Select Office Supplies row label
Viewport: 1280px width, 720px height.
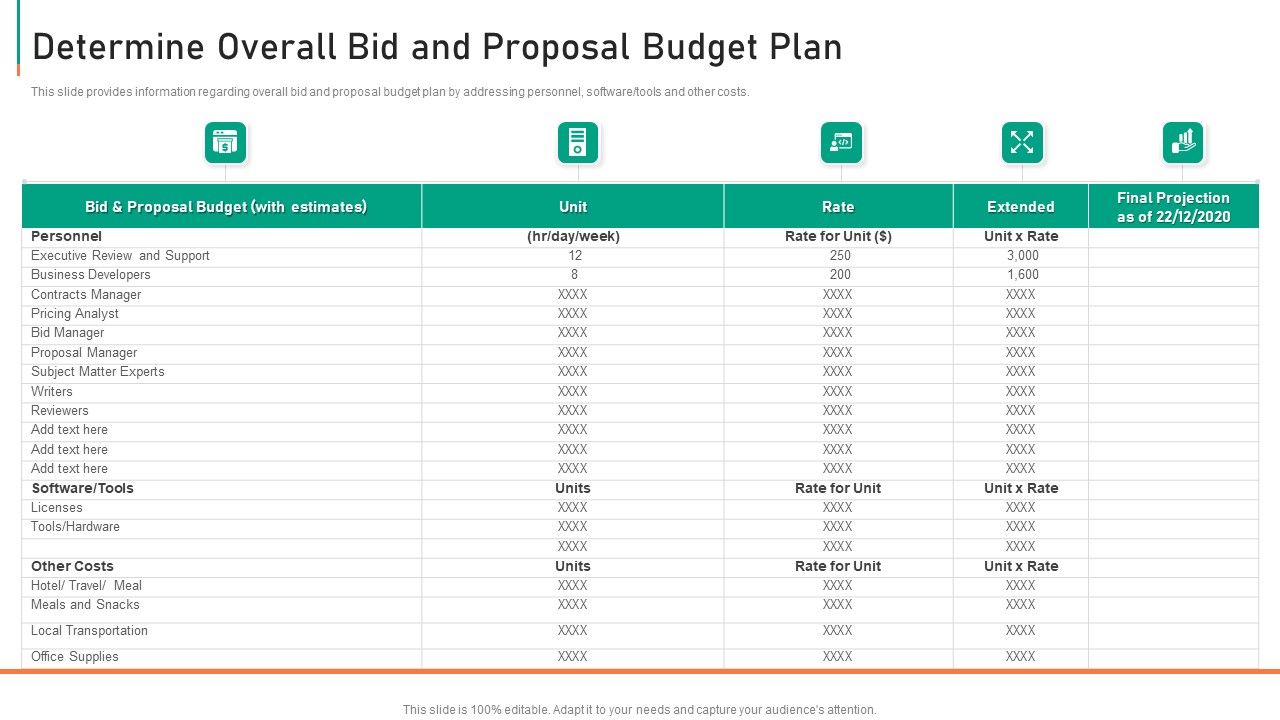coord(75,657)
